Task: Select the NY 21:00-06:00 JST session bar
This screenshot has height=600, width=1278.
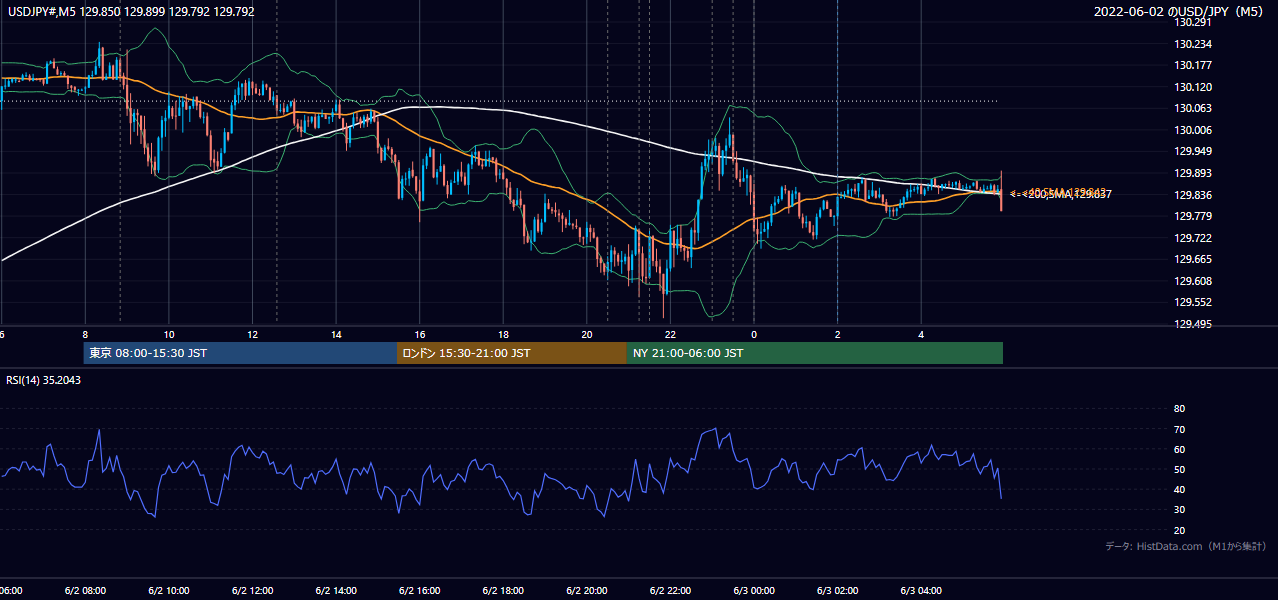Action: point(815,353)
